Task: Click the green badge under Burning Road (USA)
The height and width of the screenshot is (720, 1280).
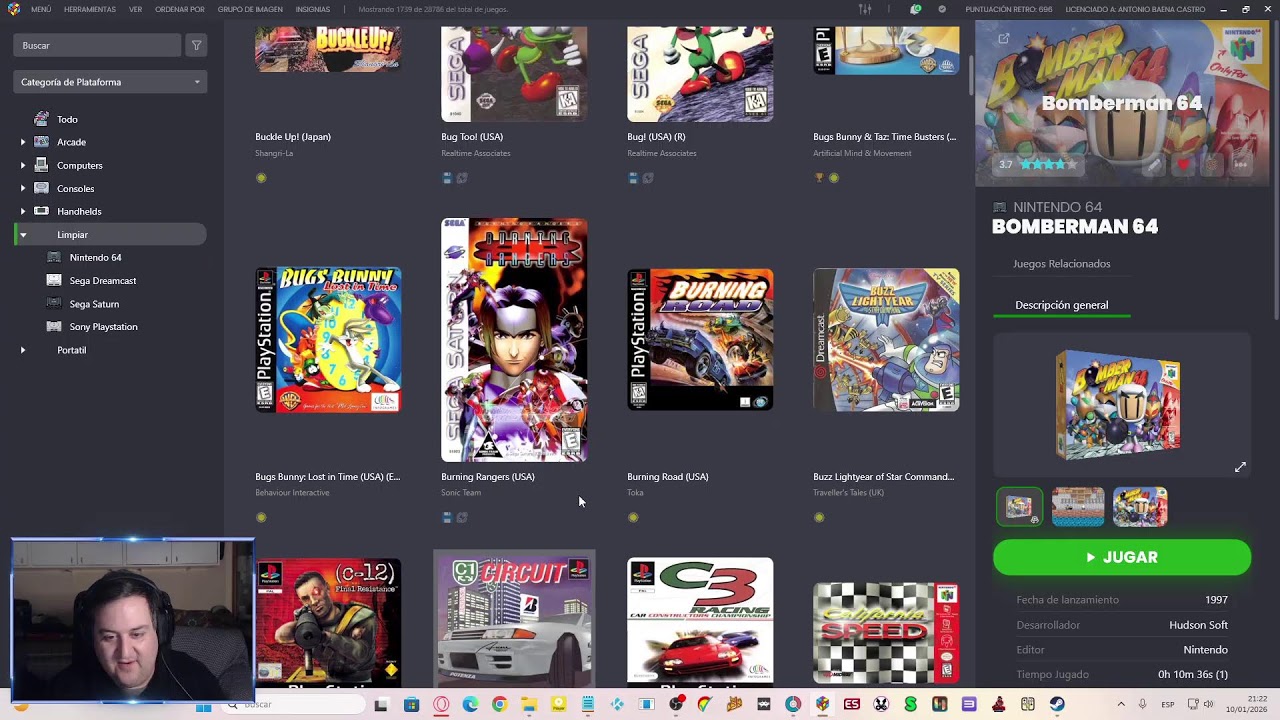Action: [633, 517]
